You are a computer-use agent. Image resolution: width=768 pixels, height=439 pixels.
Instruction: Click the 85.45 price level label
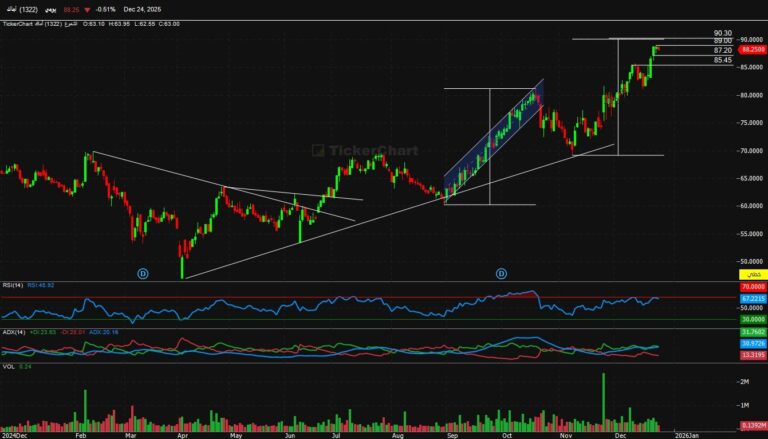point(722,59)
